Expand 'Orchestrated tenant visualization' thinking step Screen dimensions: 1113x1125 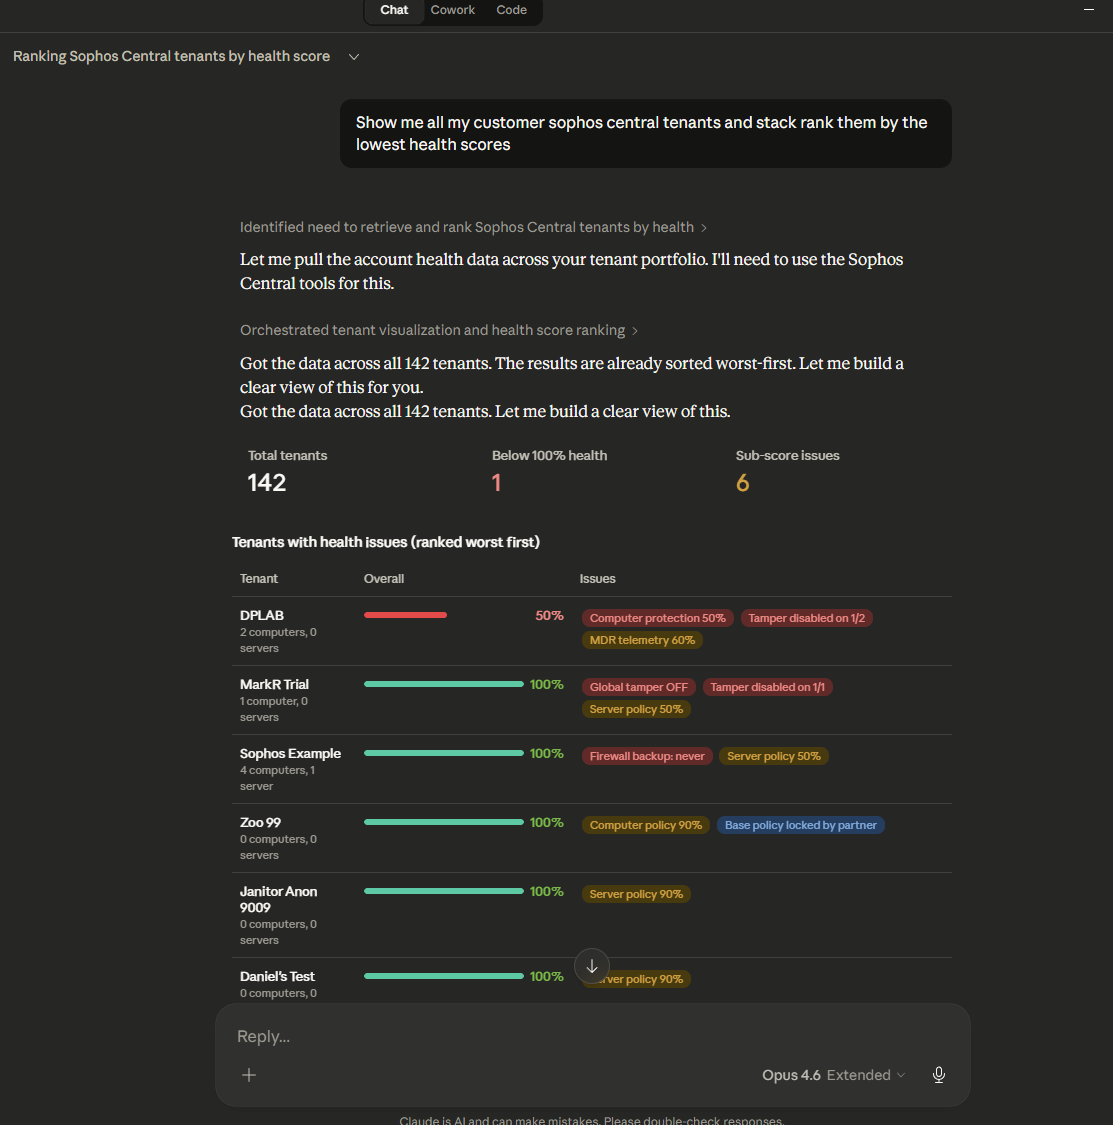click(438, 330)
